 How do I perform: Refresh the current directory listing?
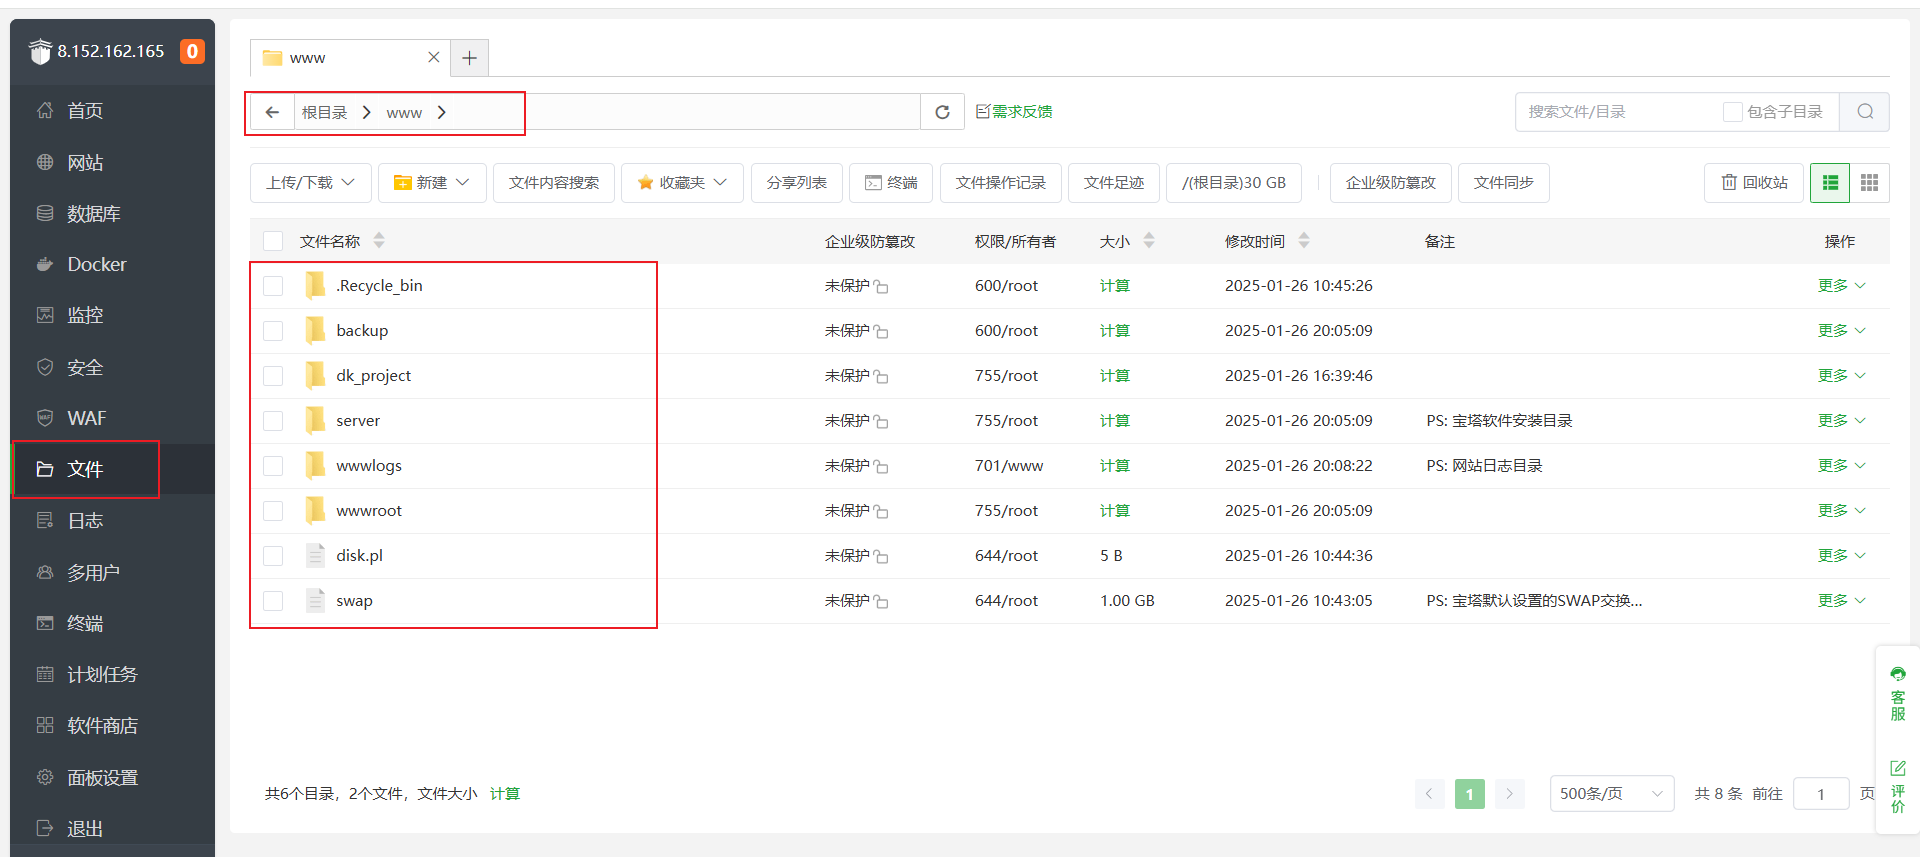click(942, 112)
